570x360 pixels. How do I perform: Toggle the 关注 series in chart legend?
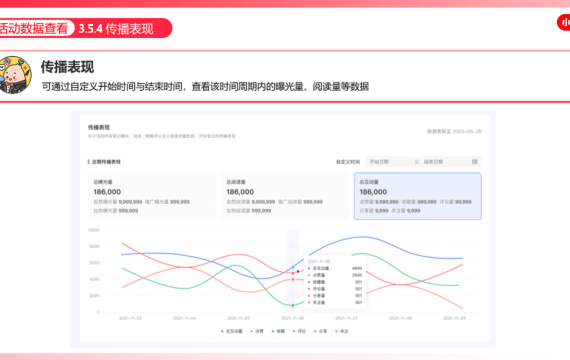(x=342, y=331)
